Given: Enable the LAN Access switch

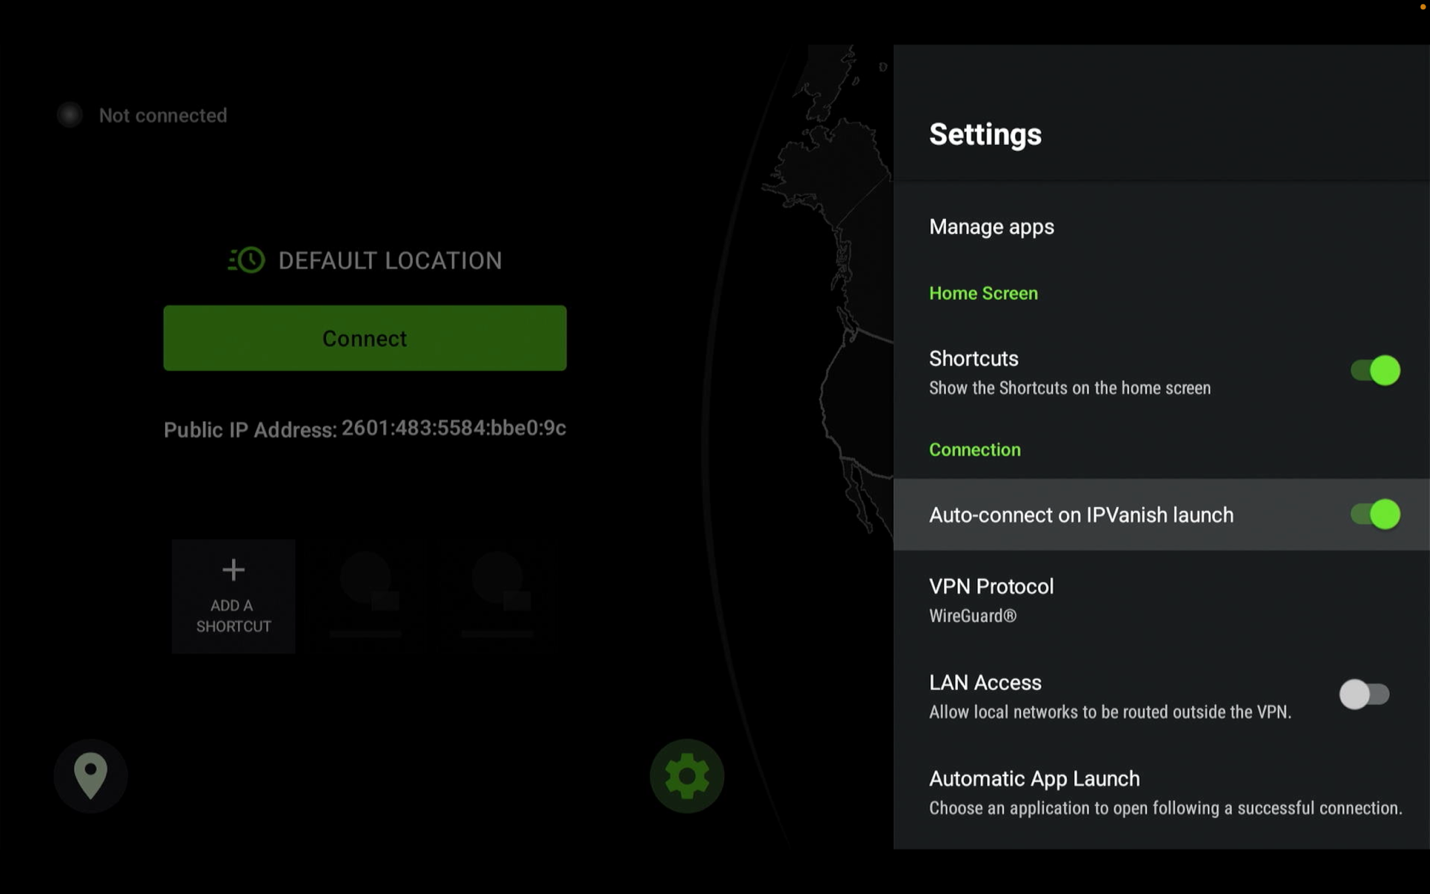Looking at the screenshot, I should 1364,694.
